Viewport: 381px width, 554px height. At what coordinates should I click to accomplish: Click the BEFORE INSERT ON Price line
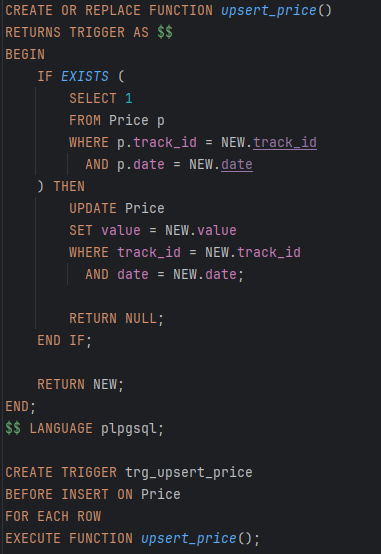click(93, 494)
